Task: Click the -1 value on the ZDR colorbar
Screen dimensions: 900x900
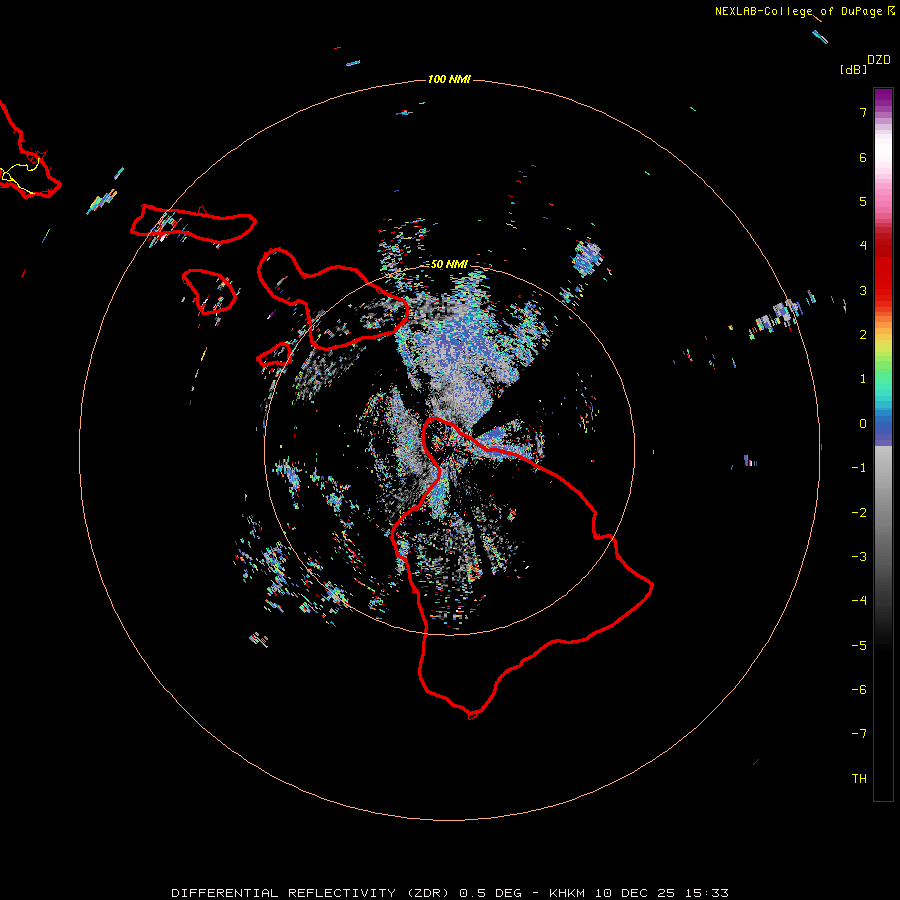Action: point(859,468)
